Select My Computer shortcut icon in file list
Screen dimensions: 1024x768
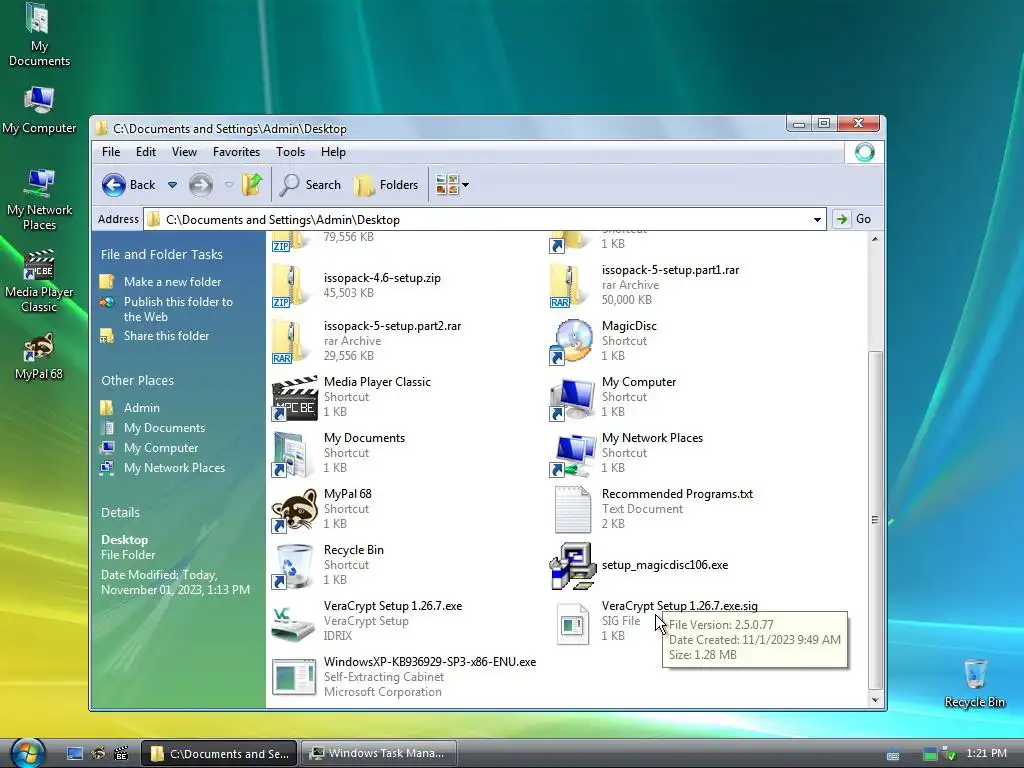tap(572, 398)
